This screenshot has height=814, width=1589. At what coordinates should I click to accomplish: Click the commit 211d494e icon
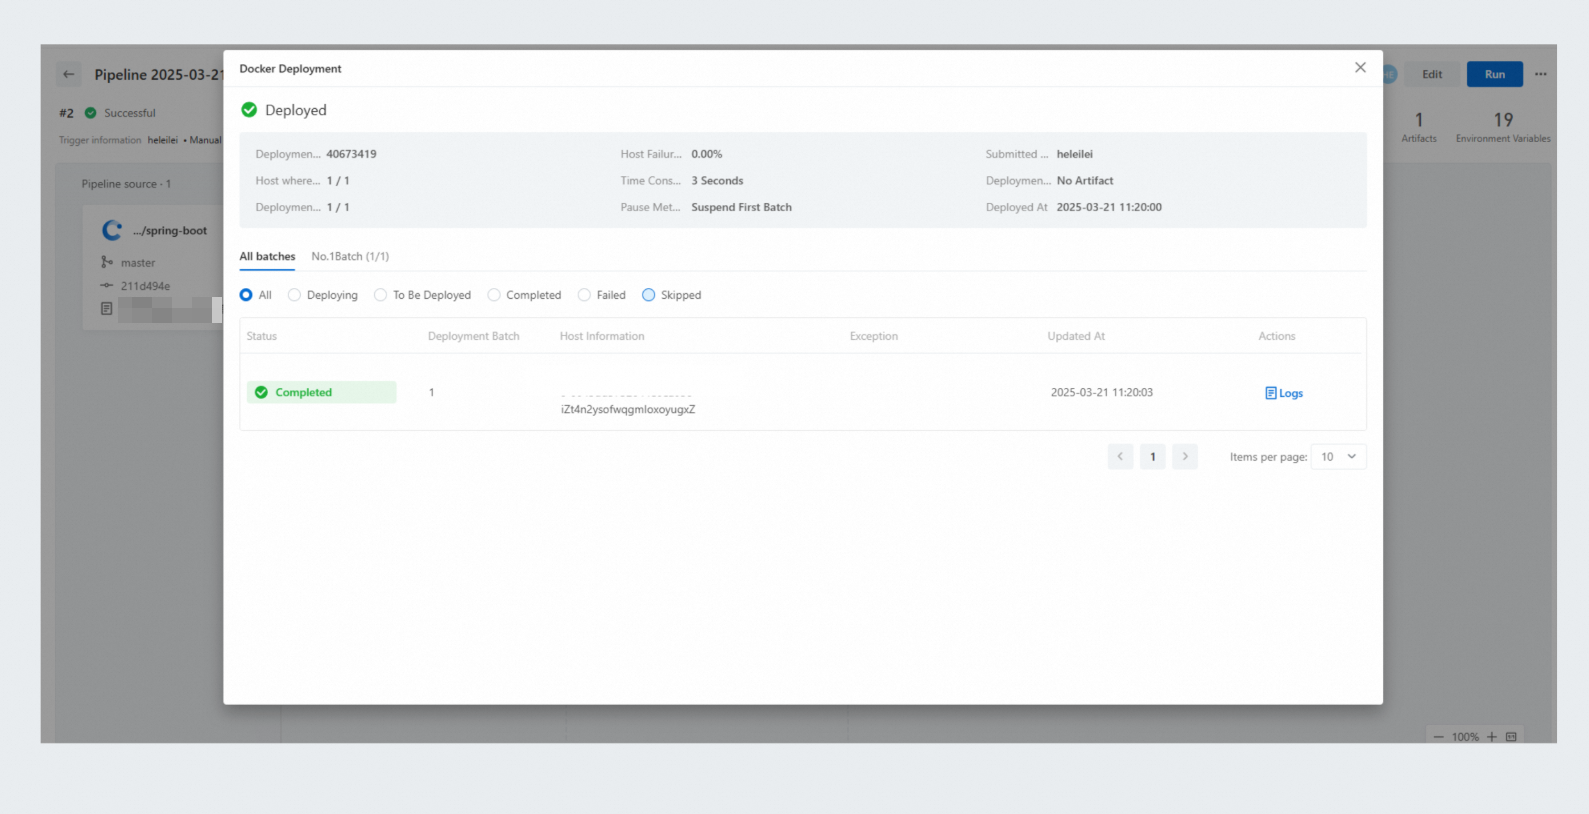(x=107, y=286)
